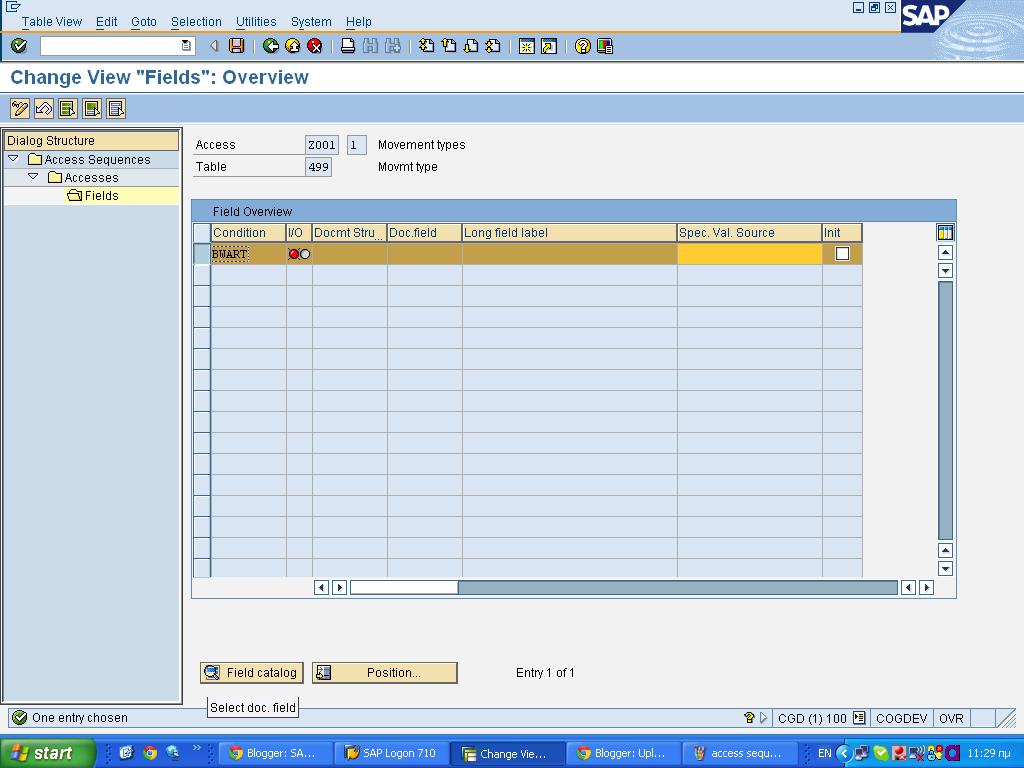1024x768 pixels.
Task: Open the Selection menu
Action: click(x=196, y=22)
